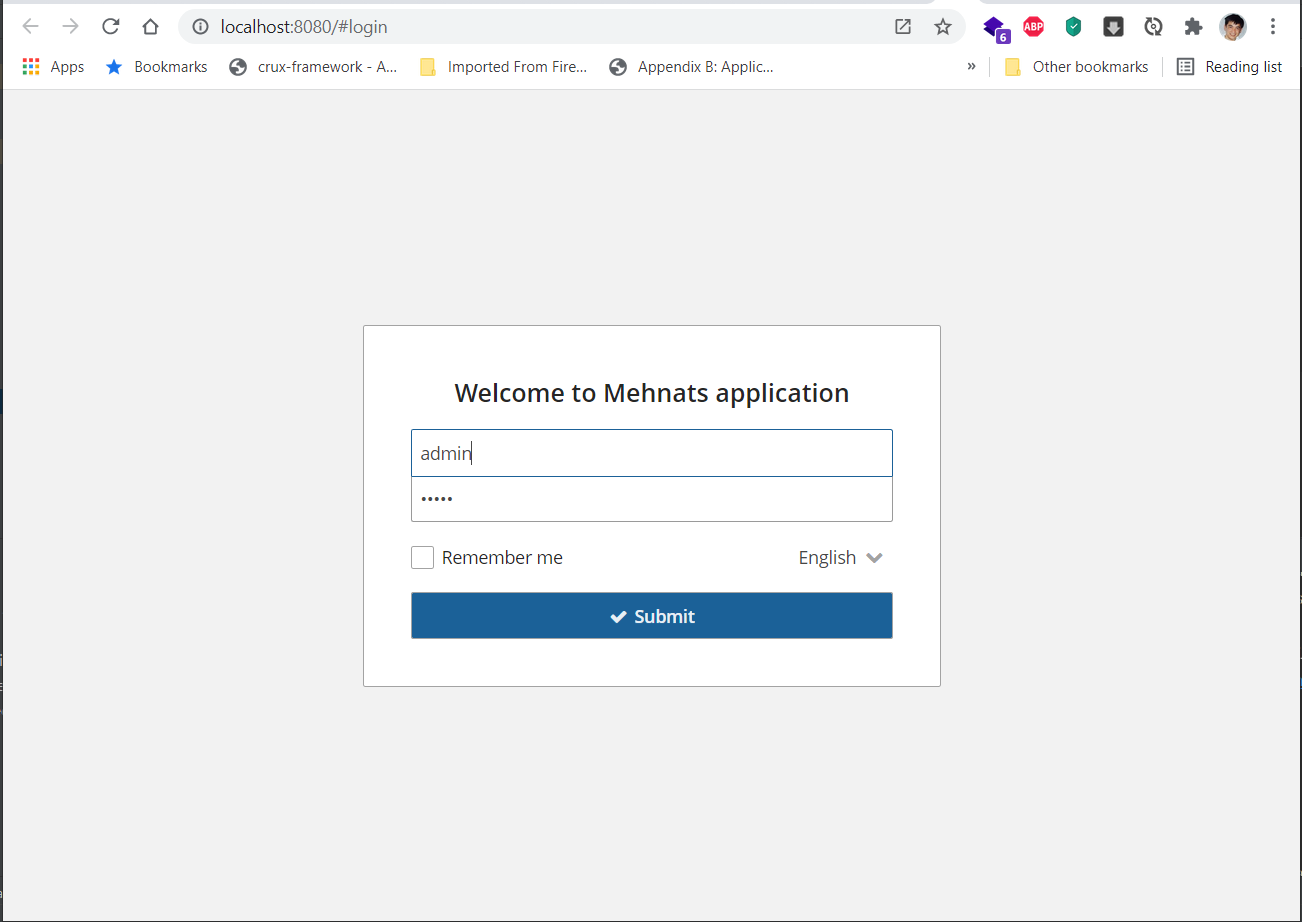The width and height of the screenshot is (1302, 922).
Task: Open the circular sync extension icon
Action: tap(1154, 27)
